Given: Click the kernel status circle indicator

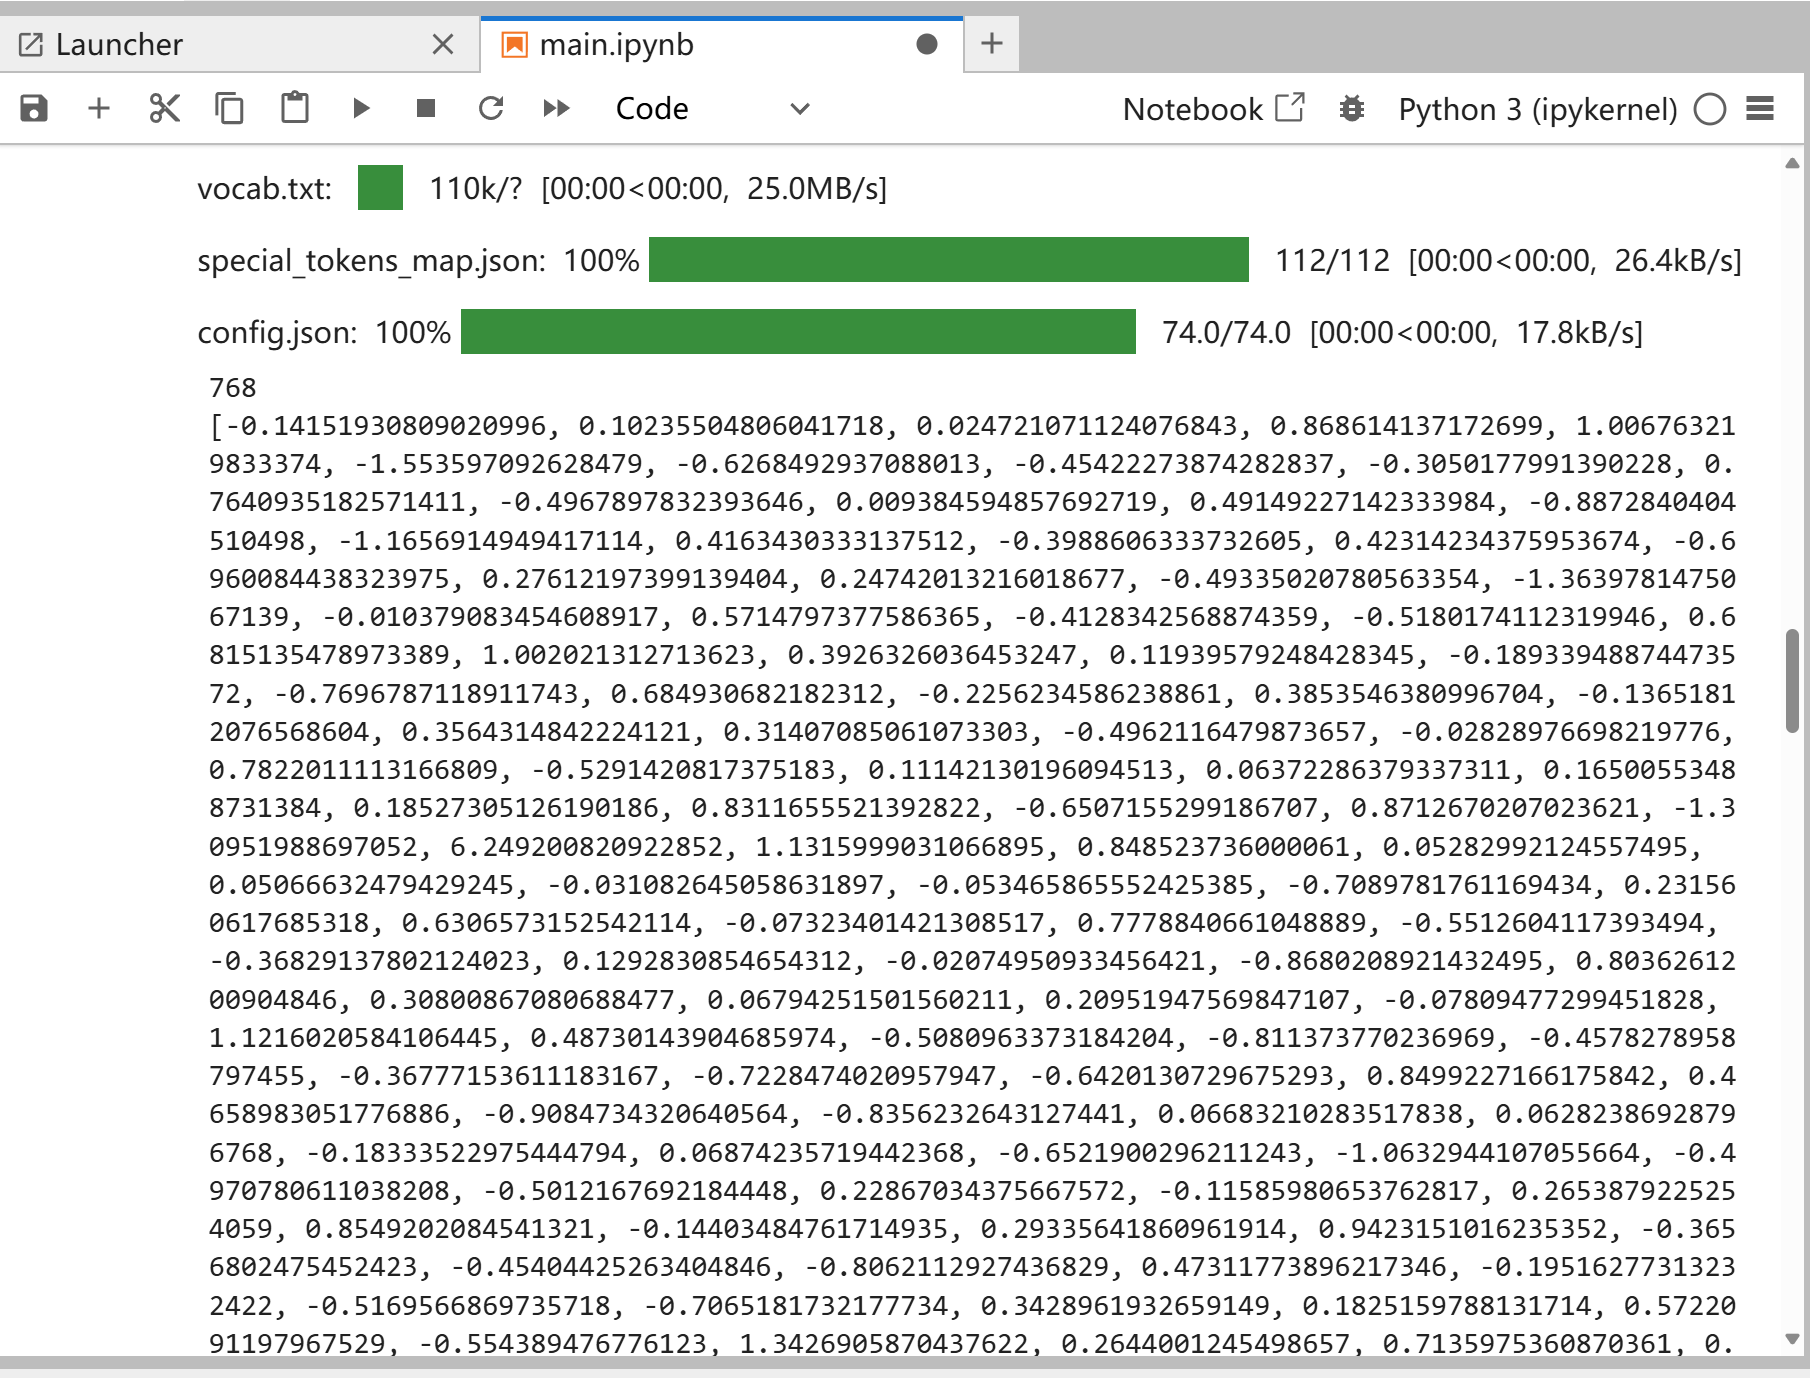Looking at the screenshot, I should tap(1710, 108).
